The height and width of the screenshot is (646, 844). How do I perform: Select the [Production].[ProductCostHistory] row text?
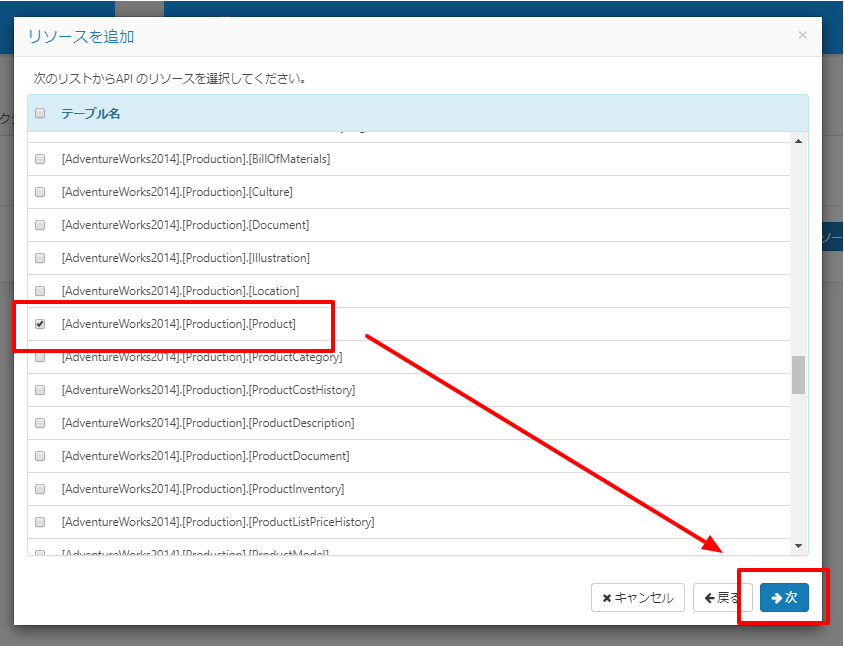208,390
